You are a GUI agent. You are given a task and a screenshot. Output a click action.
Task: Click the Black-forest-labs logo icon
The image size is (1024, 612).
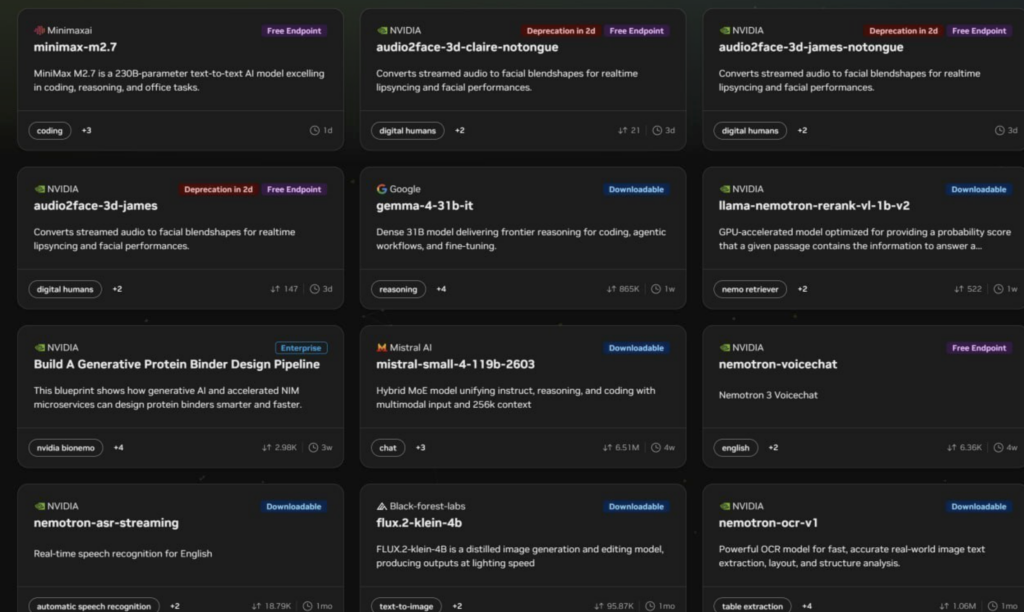tap(382, 506)
